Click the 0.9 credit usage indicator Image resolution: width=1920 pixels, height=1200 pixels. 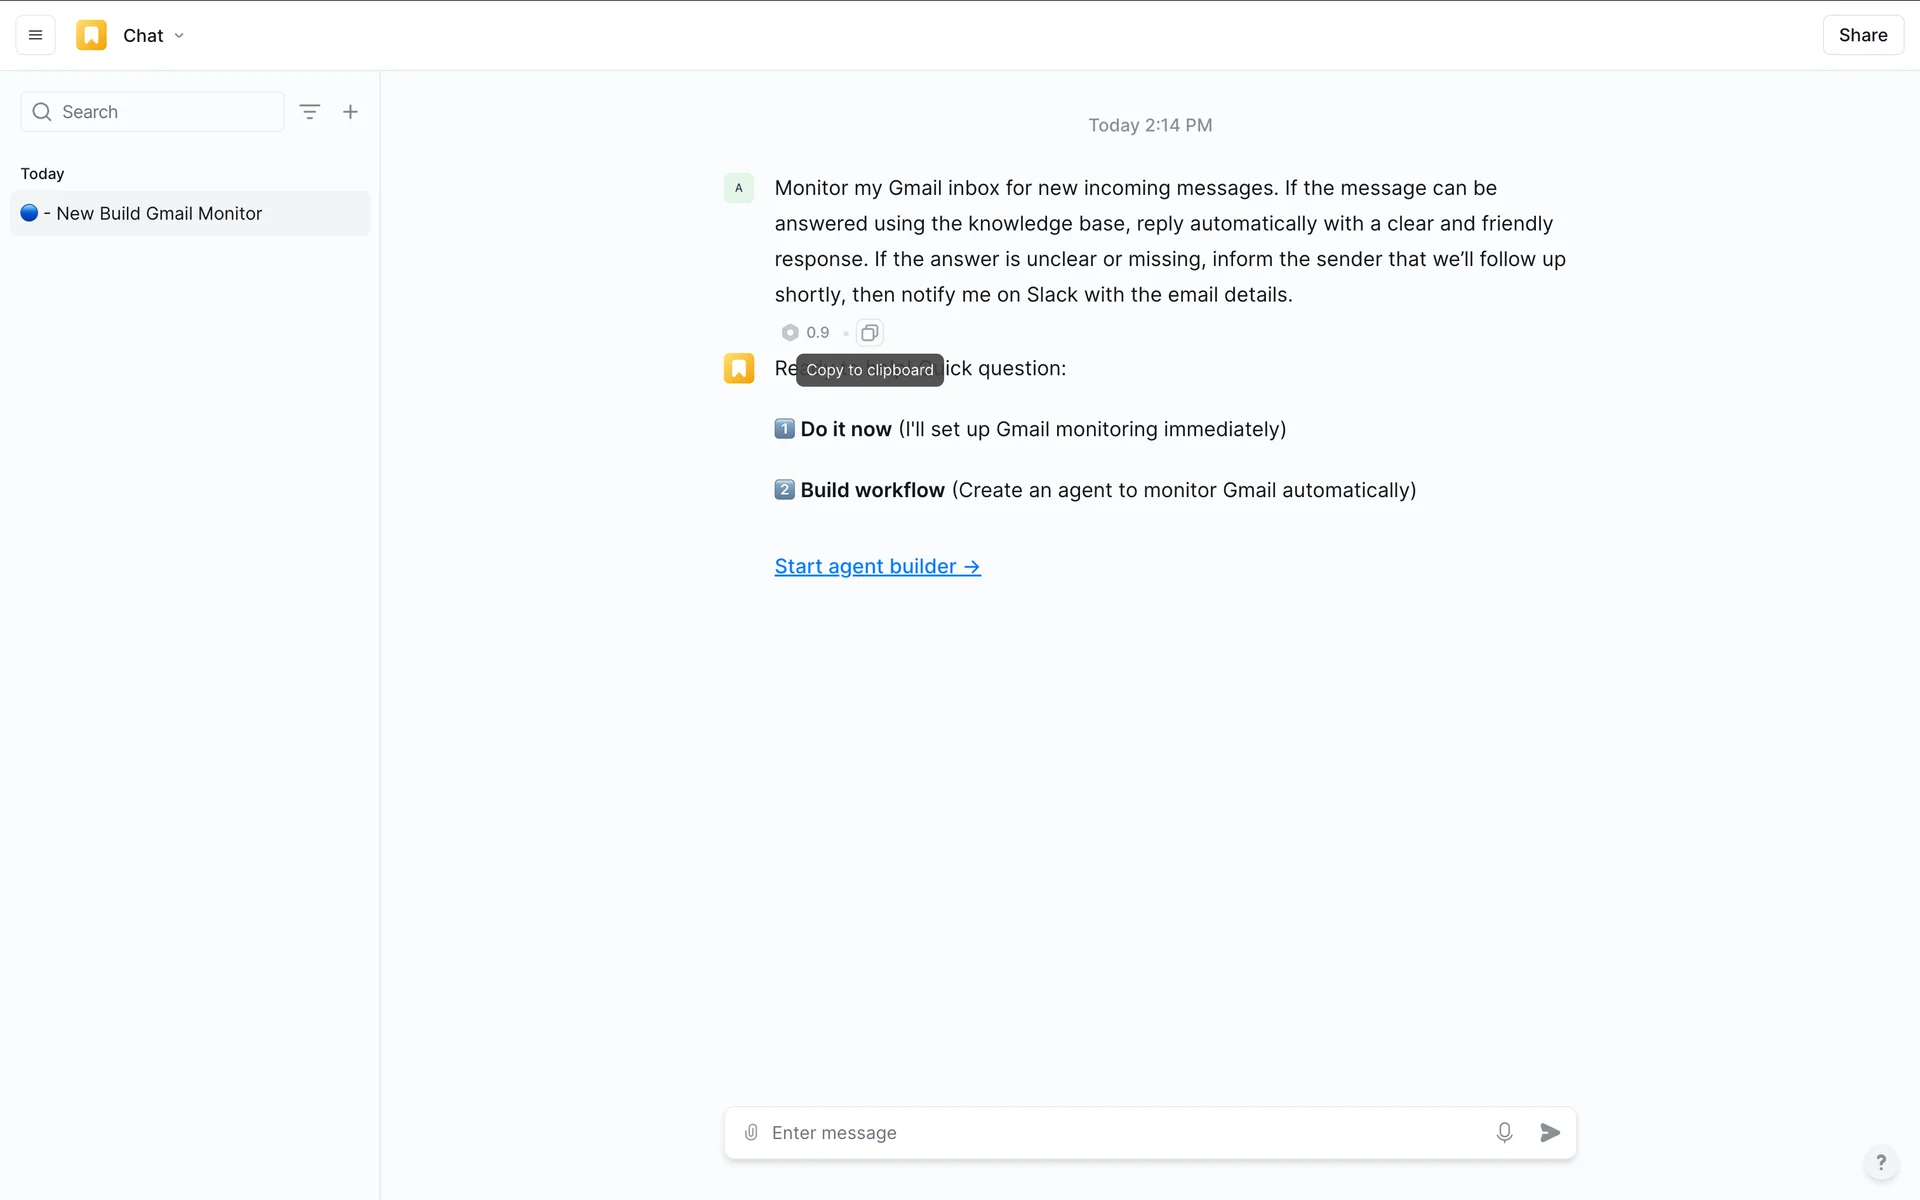pos(806,332)
